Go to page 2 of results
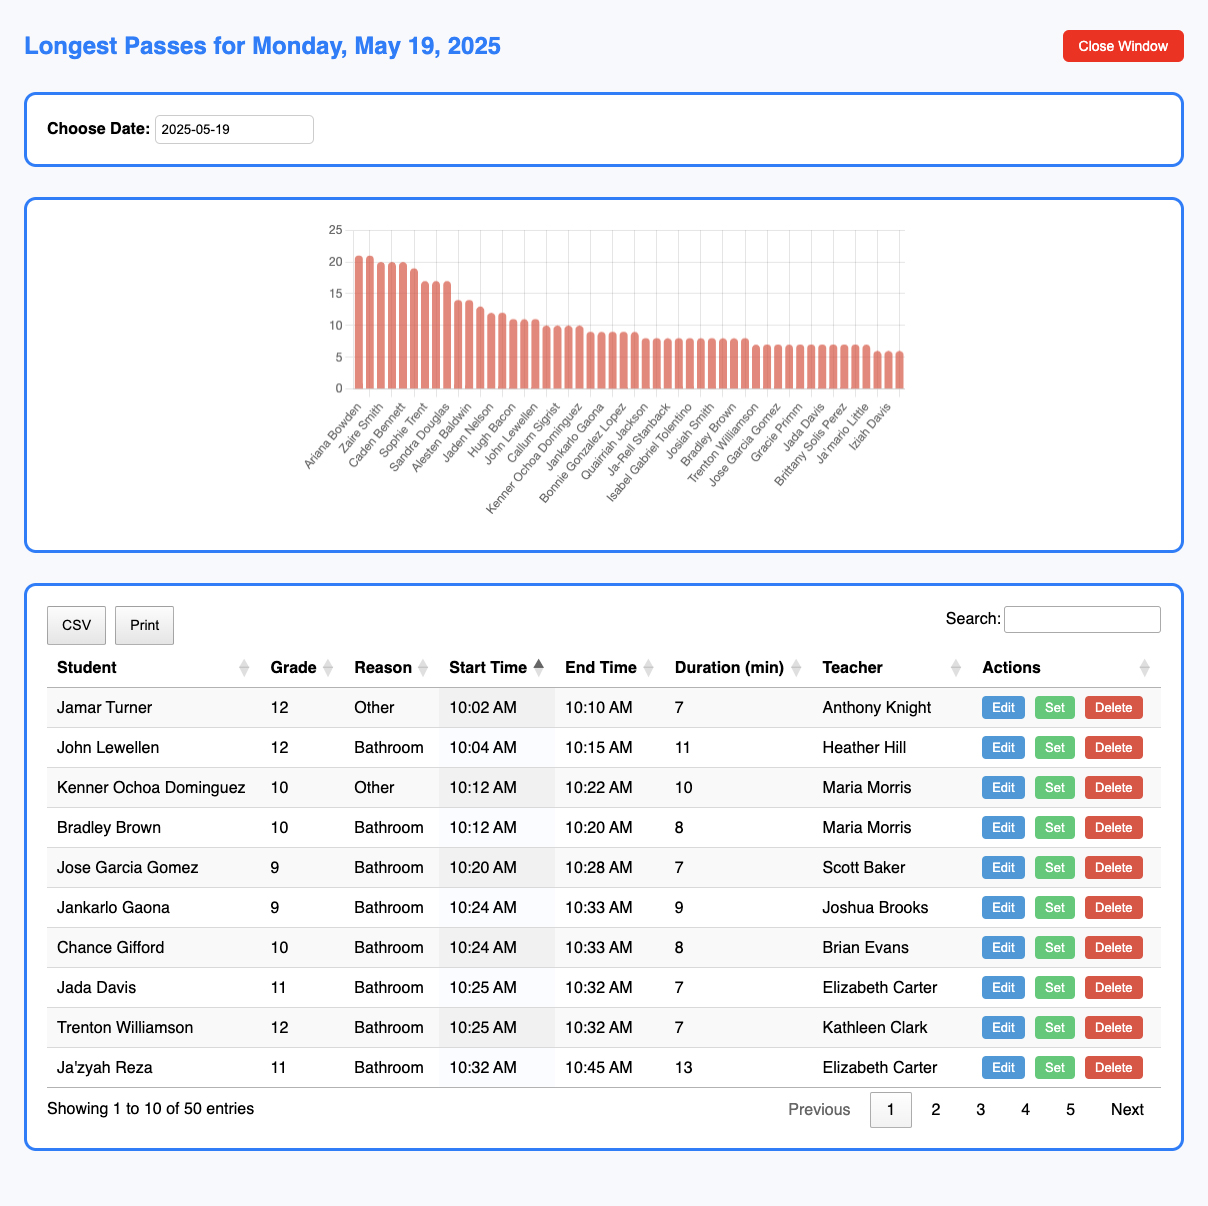Screen dimensions: 1208x1206 (936, 1110)
